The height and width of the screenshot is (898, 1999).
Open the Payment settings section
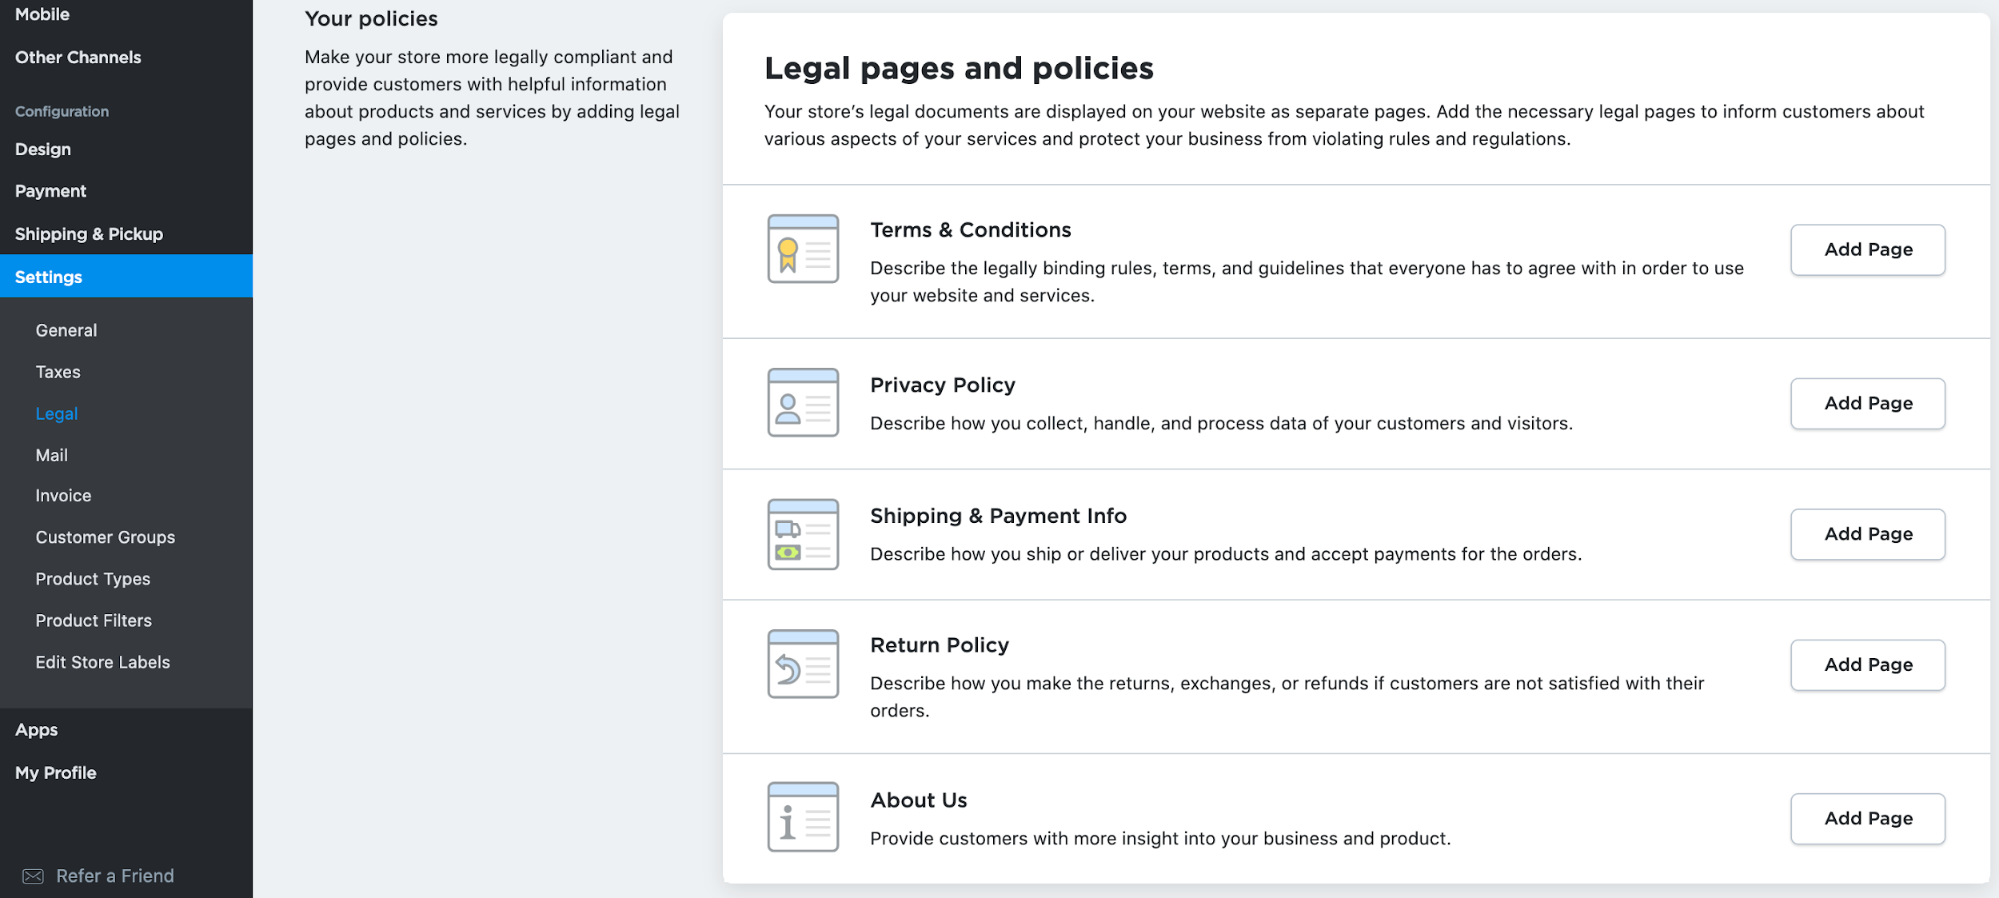click(50, 191)
